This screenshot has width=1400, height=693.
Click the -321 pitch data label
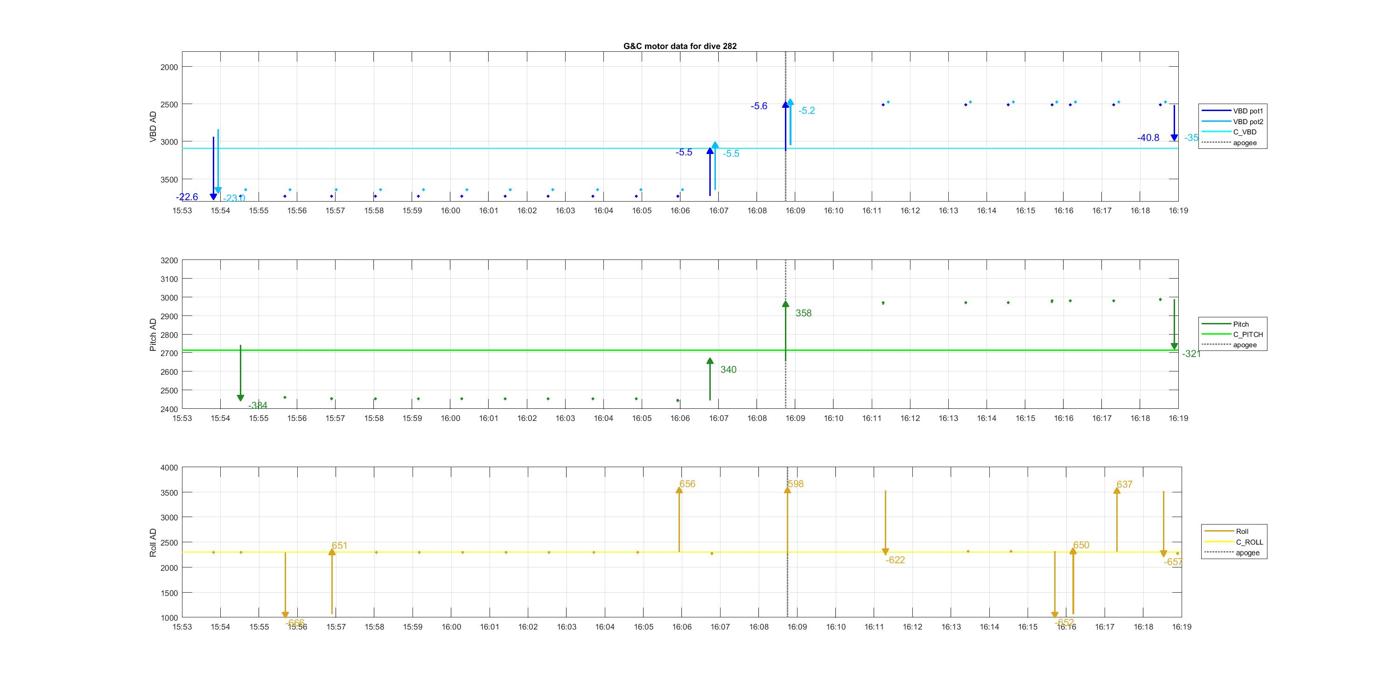(1191, 354)
